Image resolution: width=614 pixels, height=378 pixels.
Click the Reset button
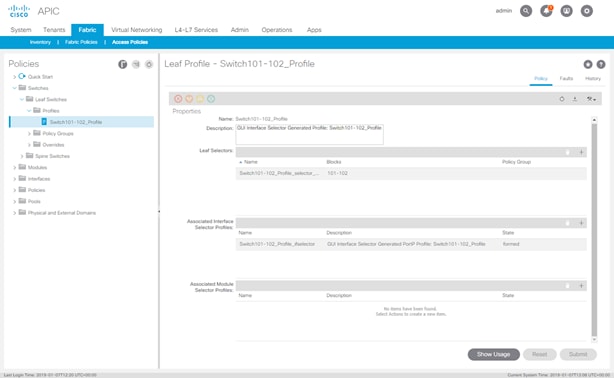[x=540, y=354]
